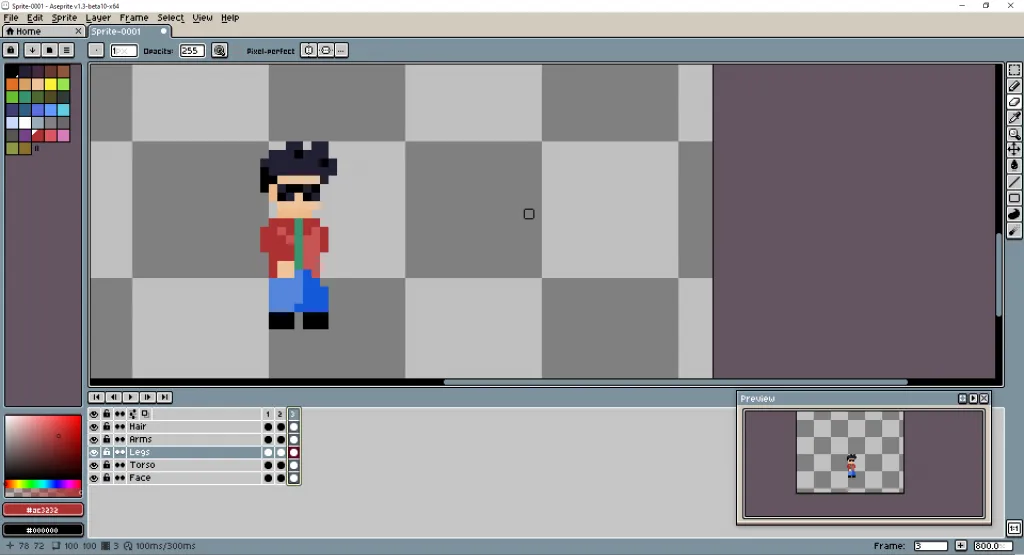Click the add frame plus button
Viewport: 1024px width, 555px height.
[x=961, y=545]
